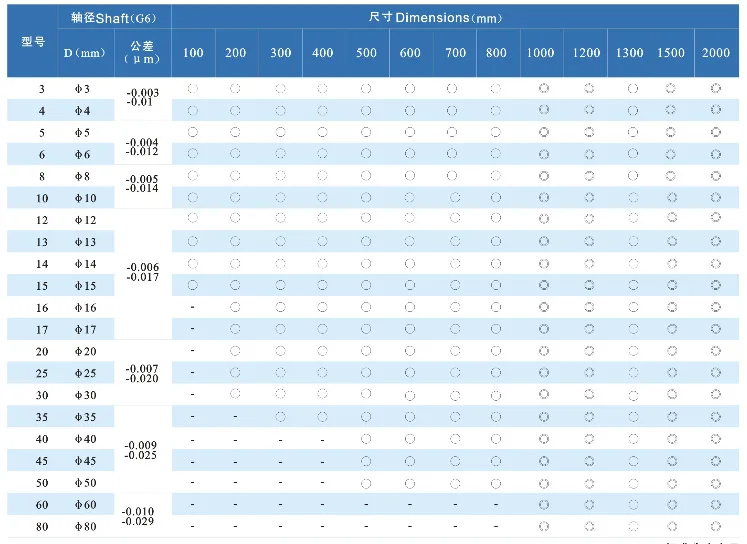Click the Φ40 shaft diameter cell

[85, 439]
